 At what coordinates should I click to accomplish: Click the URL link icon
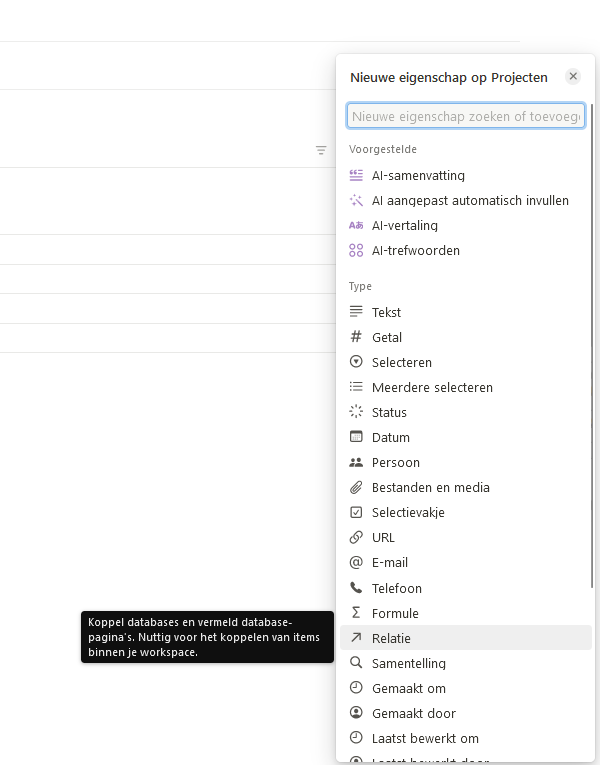(x=356, y=537)
